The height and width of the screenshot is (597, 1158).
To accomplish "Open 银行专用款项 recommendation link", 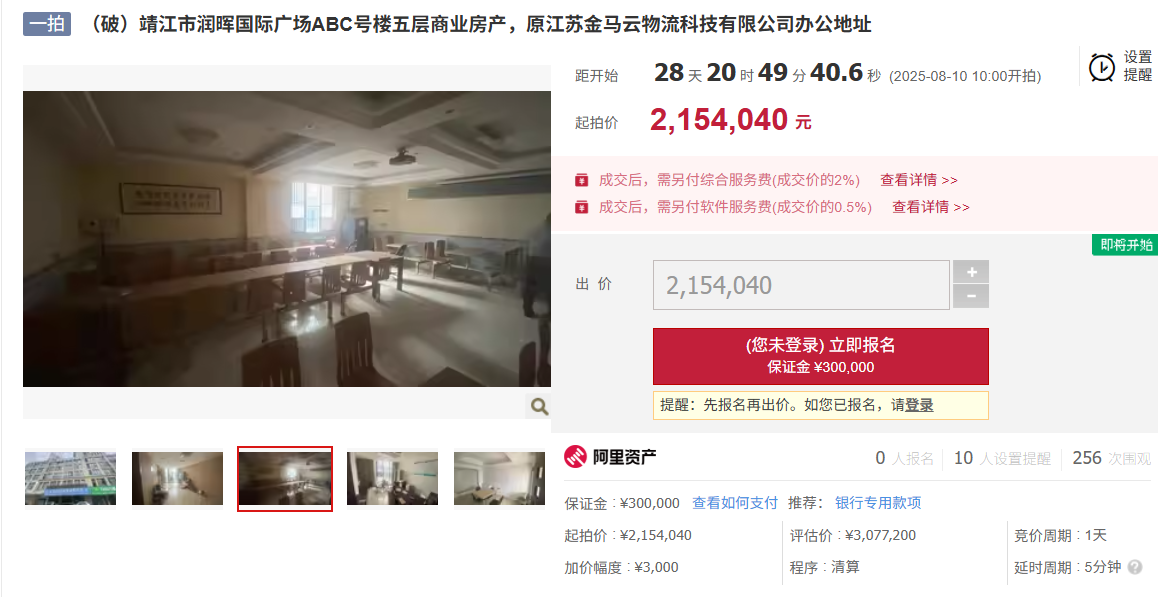I will [878, 503].
